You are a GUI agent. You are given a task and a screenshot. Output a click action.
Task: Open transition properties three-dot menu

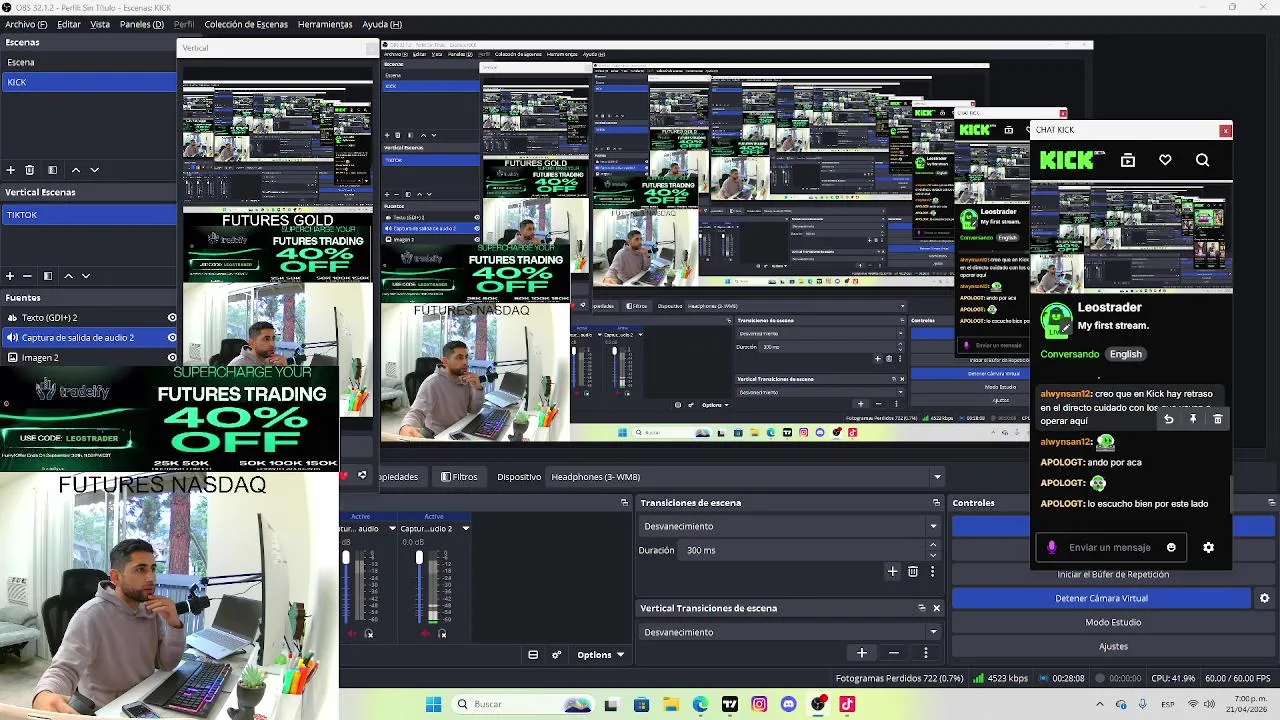(x=932, y=571)
